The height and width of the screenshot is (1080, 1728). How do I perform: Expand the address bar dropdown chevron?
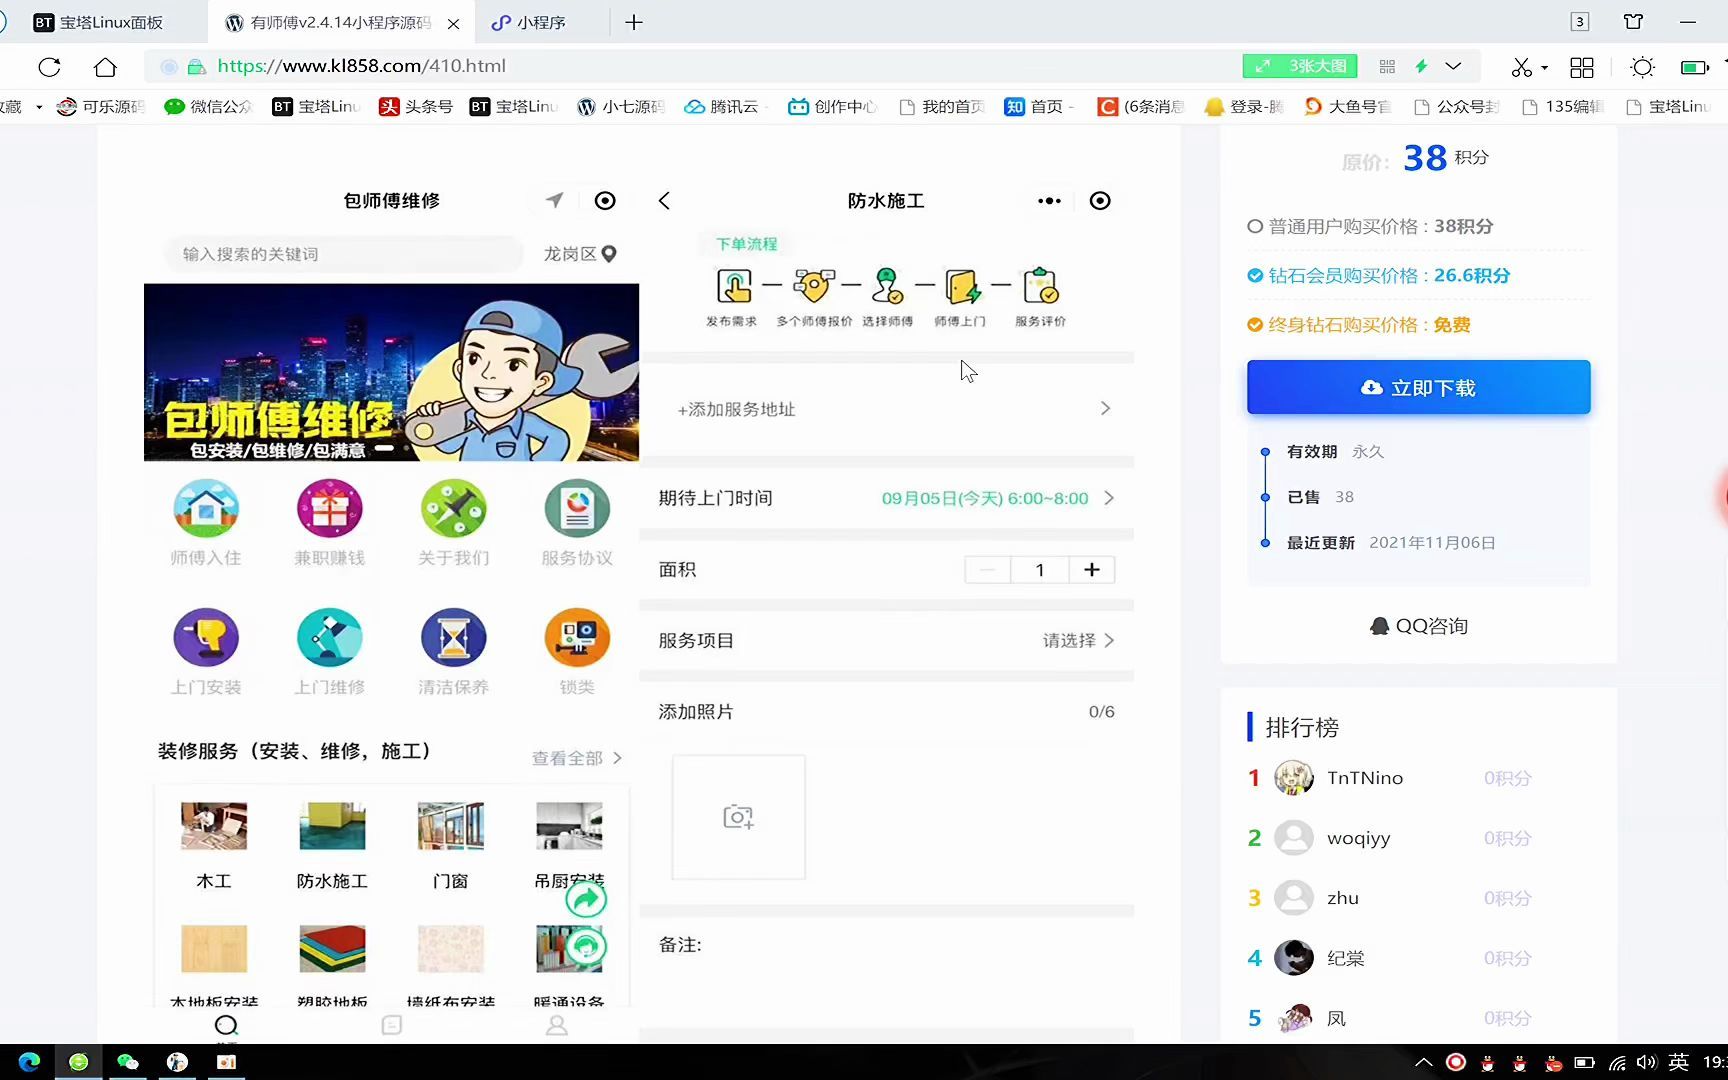(1453, 66)
